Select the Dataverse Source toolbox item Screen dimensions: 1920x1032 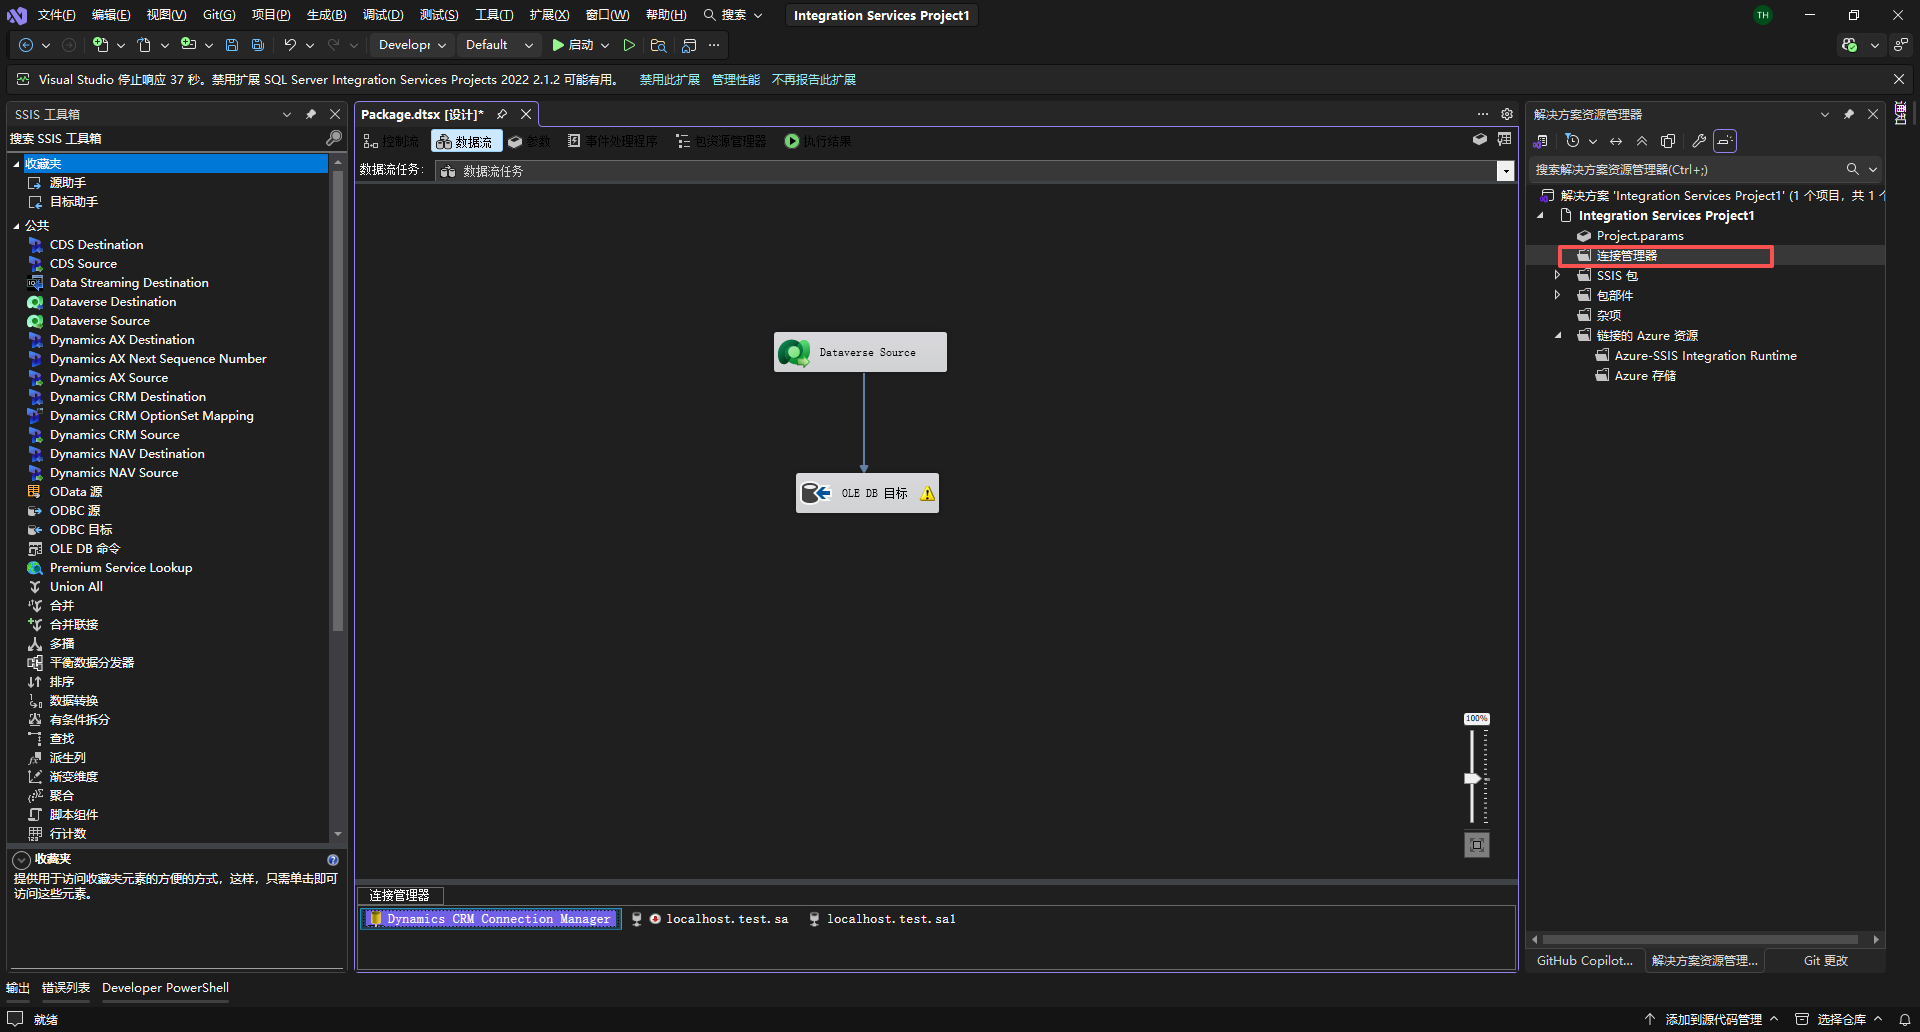tap(100, 321)
